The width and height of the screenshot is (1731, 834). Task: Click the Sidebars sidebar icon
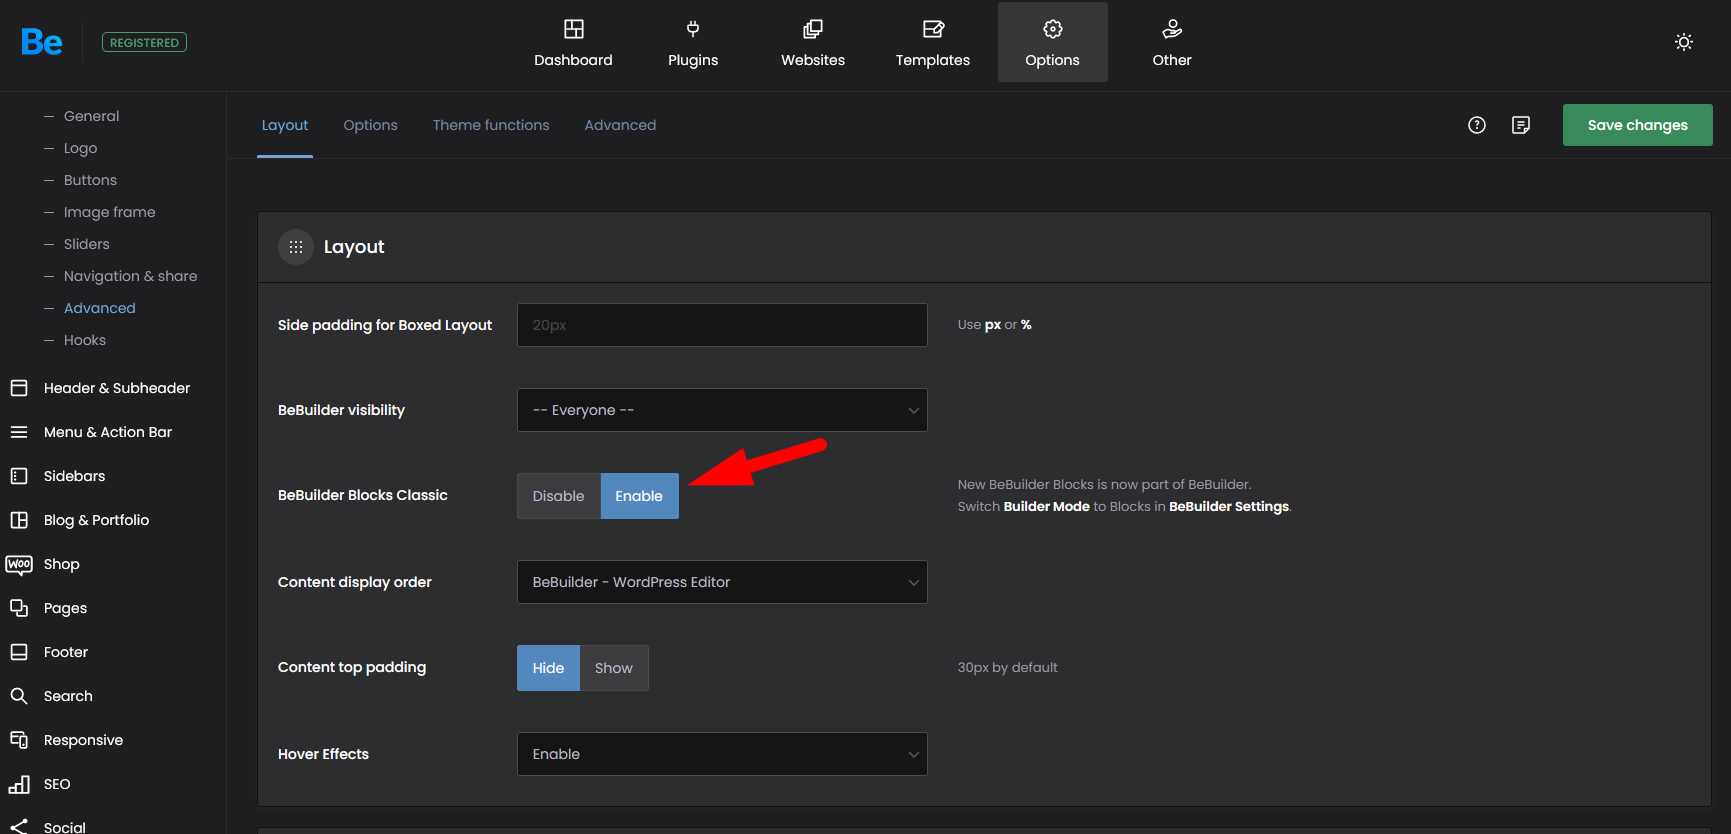pos(19,476)
